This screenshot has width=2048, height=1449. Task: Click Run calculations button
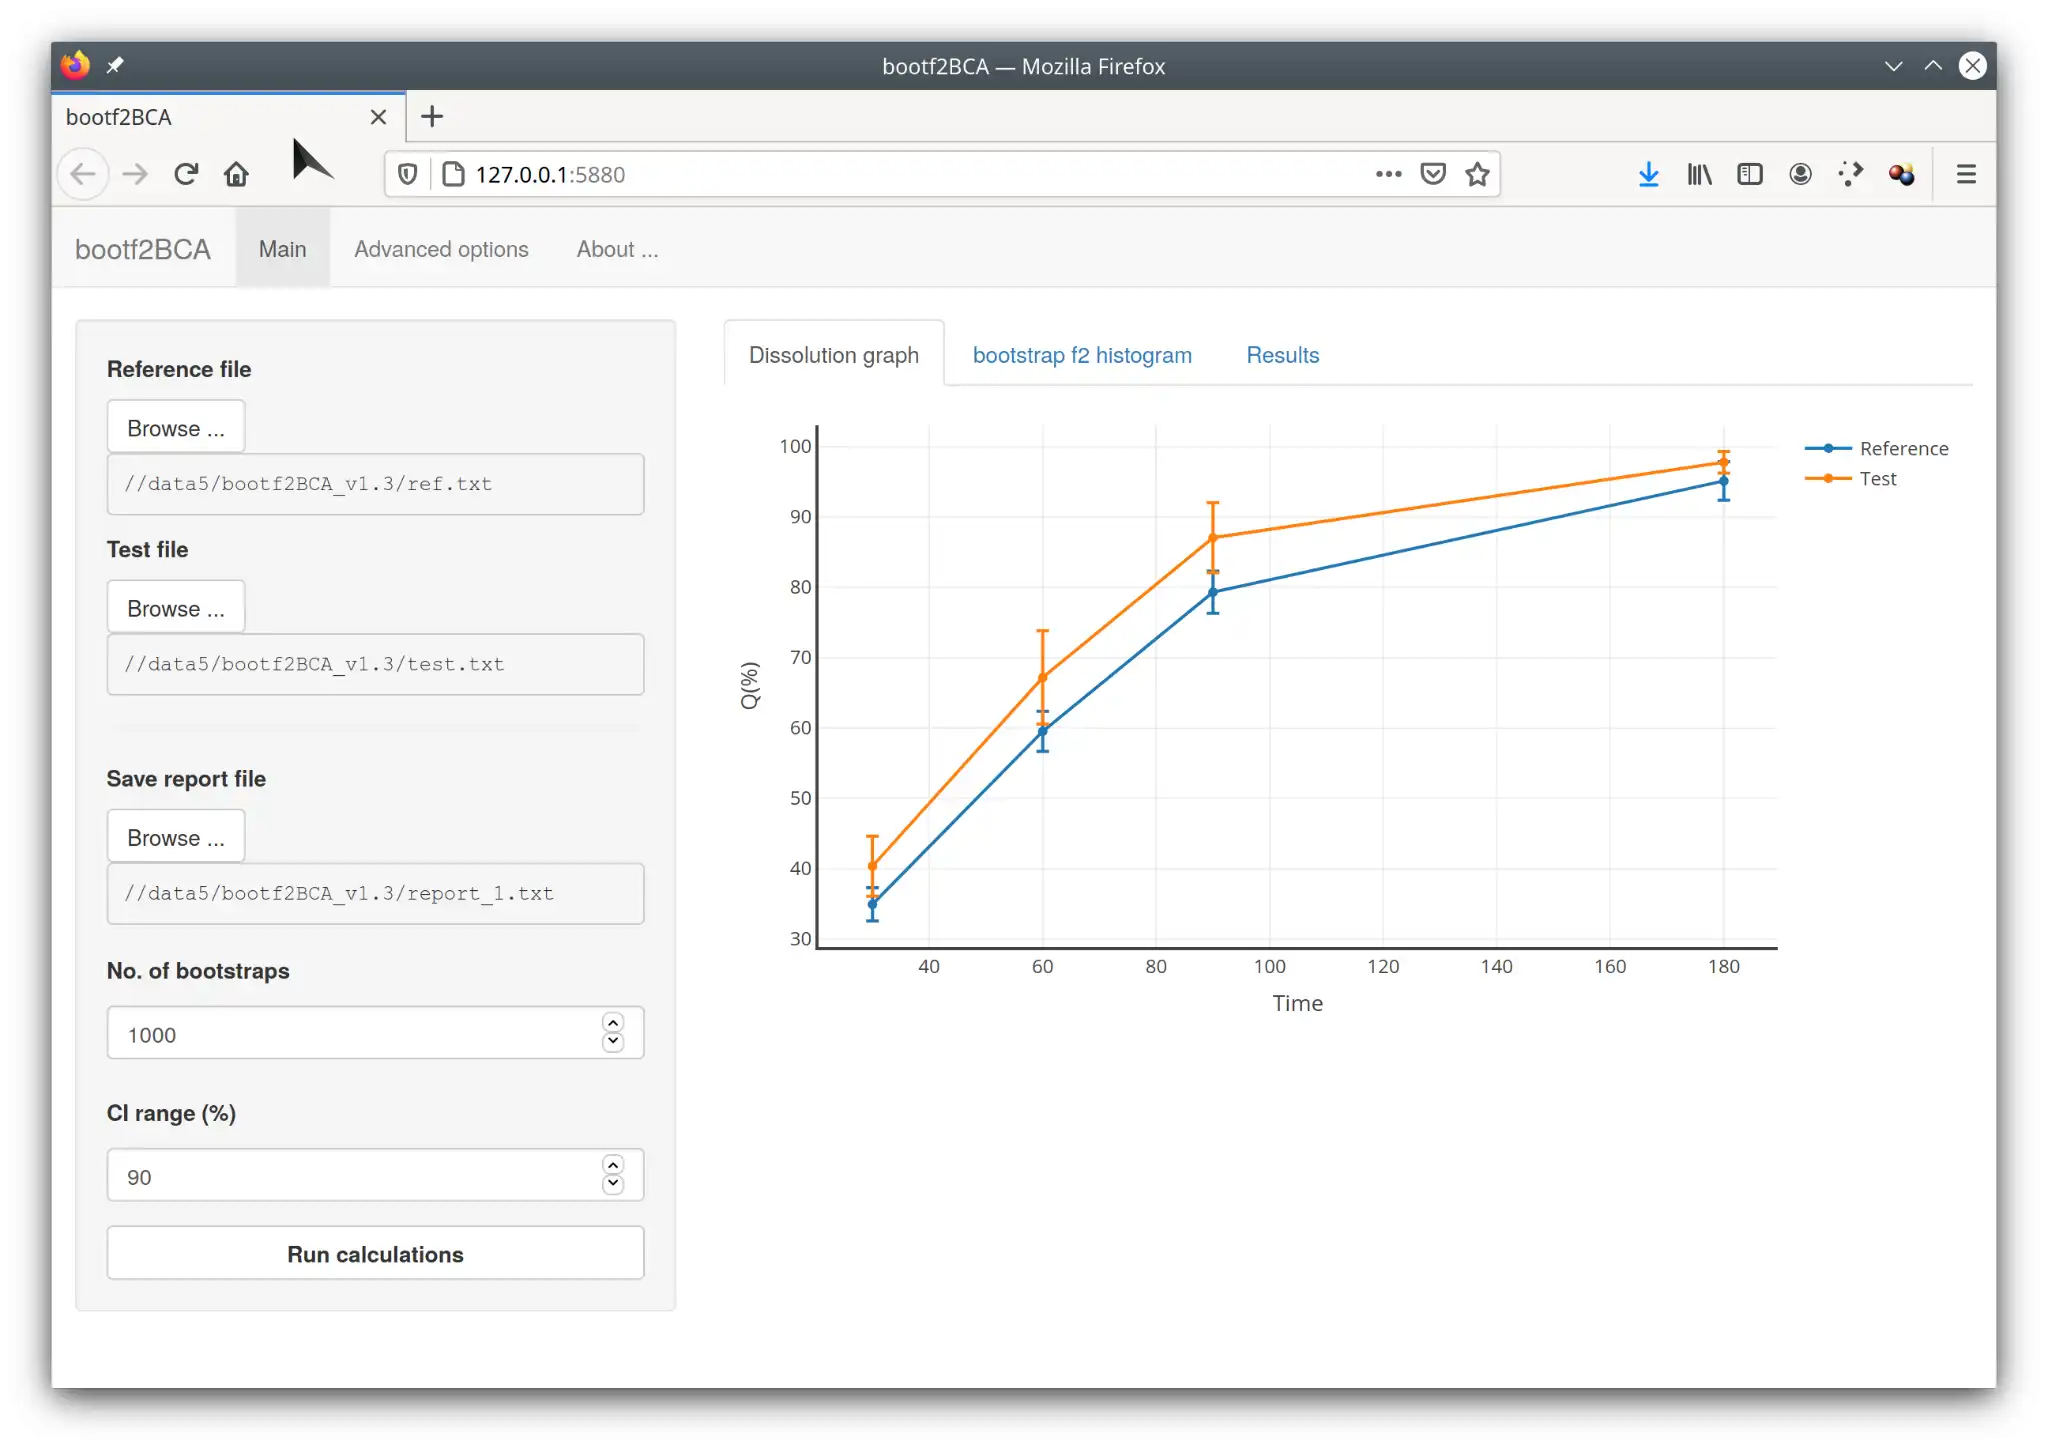tap(375, 1253)
